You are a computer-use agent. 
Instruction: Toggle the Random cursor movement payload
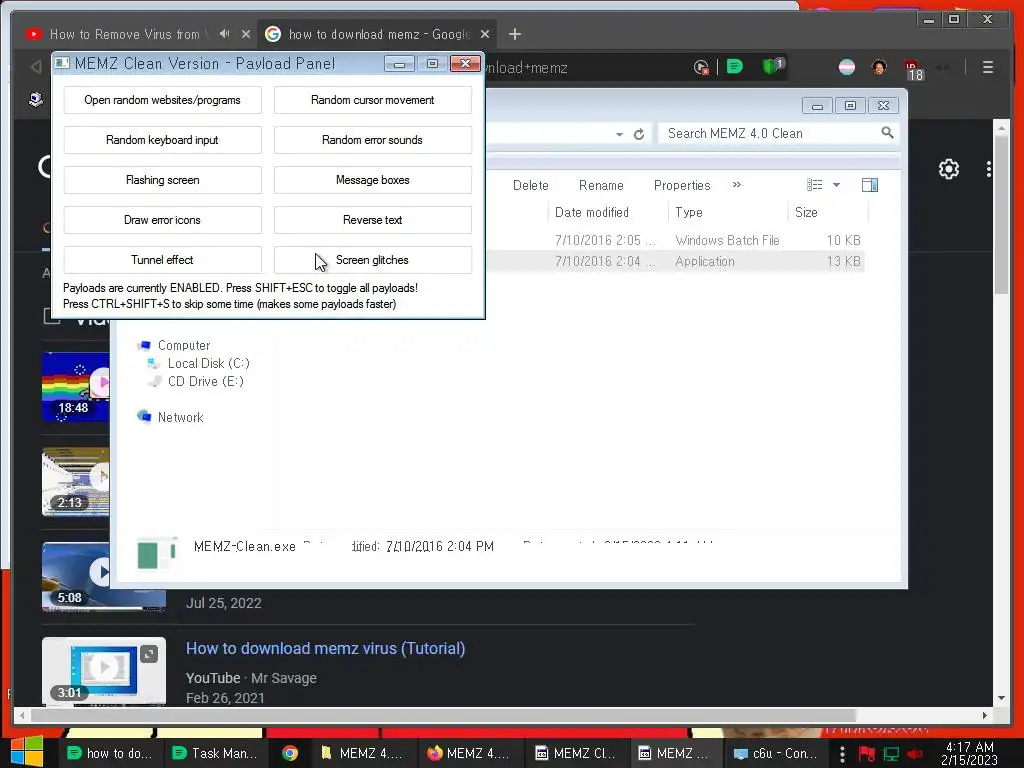coord(372,100)
